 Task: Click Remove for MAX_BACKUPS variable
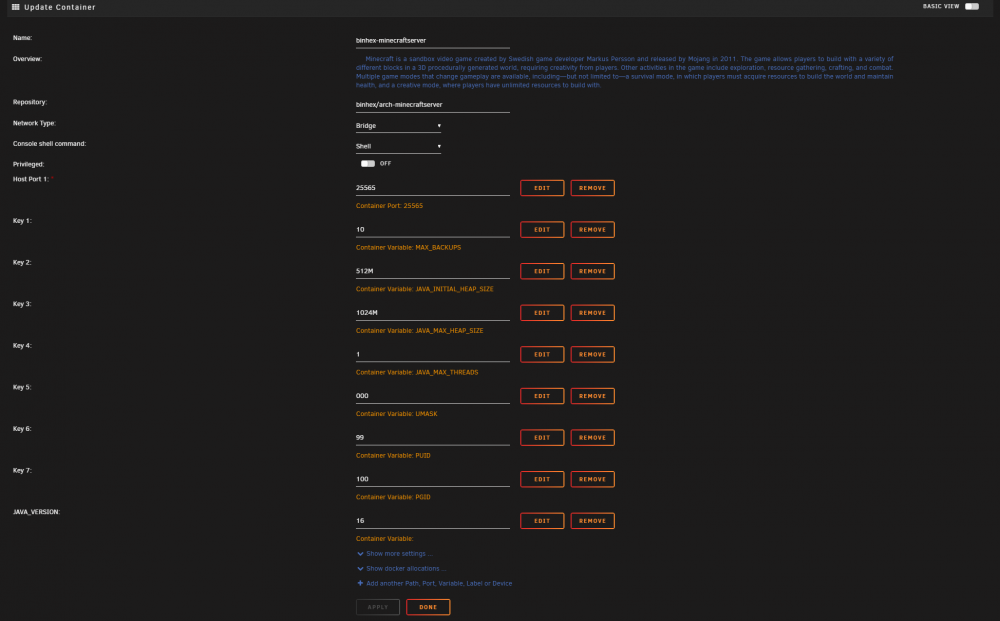click(x=592, y=230)
